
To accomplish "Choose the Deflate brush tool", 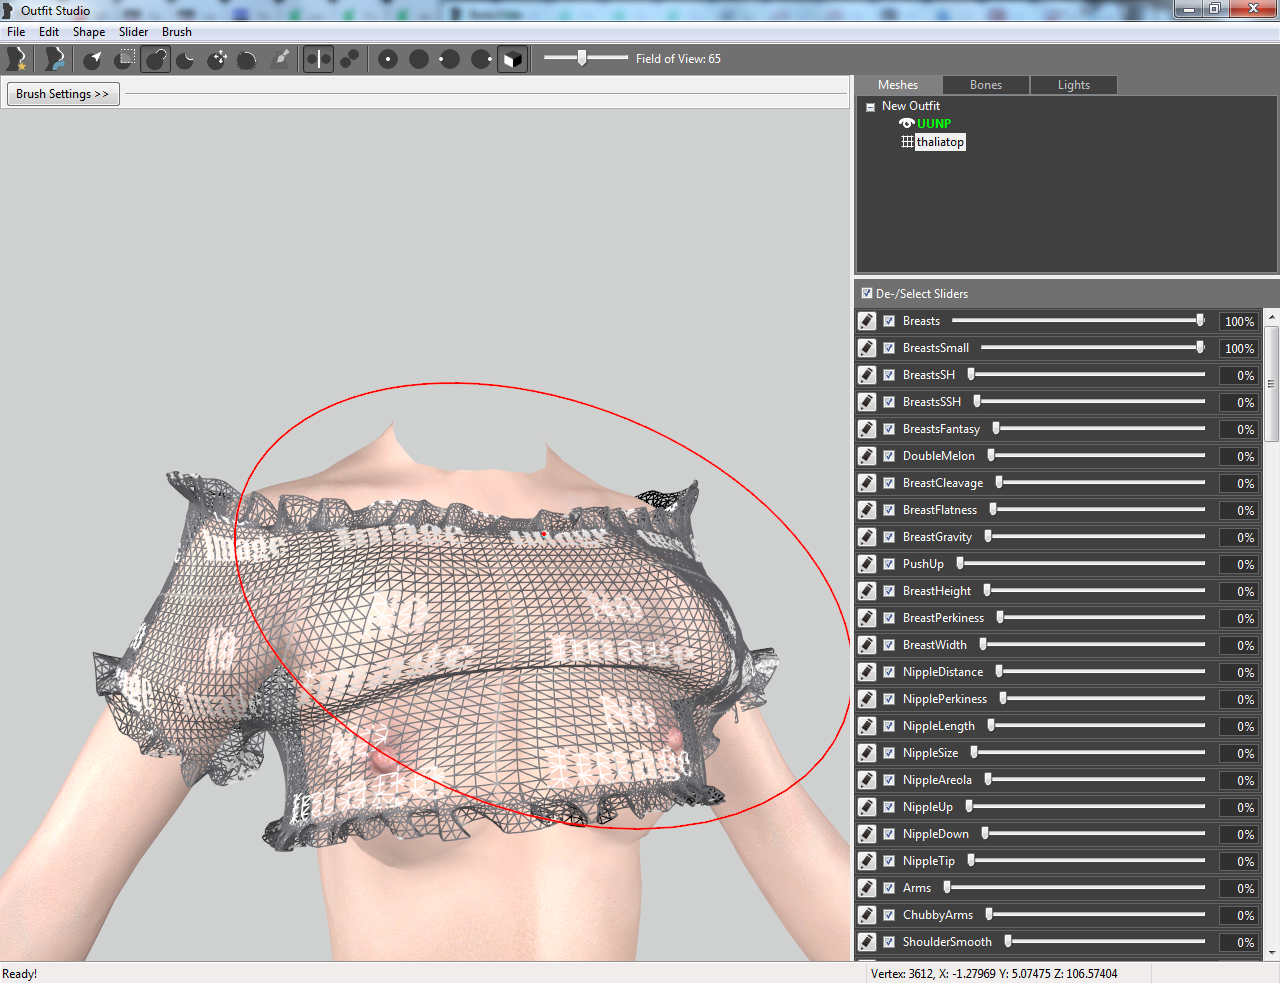I will click(186, 59).
